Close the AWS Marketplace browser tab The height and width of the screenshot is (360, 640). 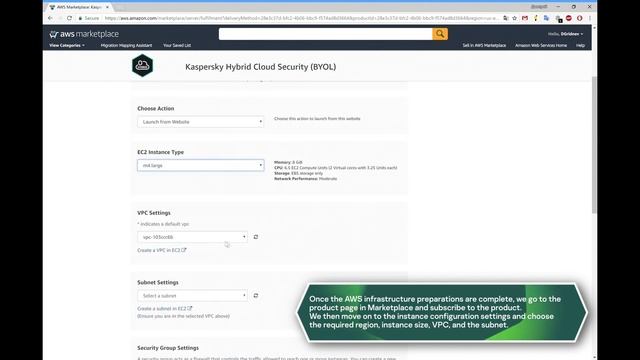click(x=107, y=7)
